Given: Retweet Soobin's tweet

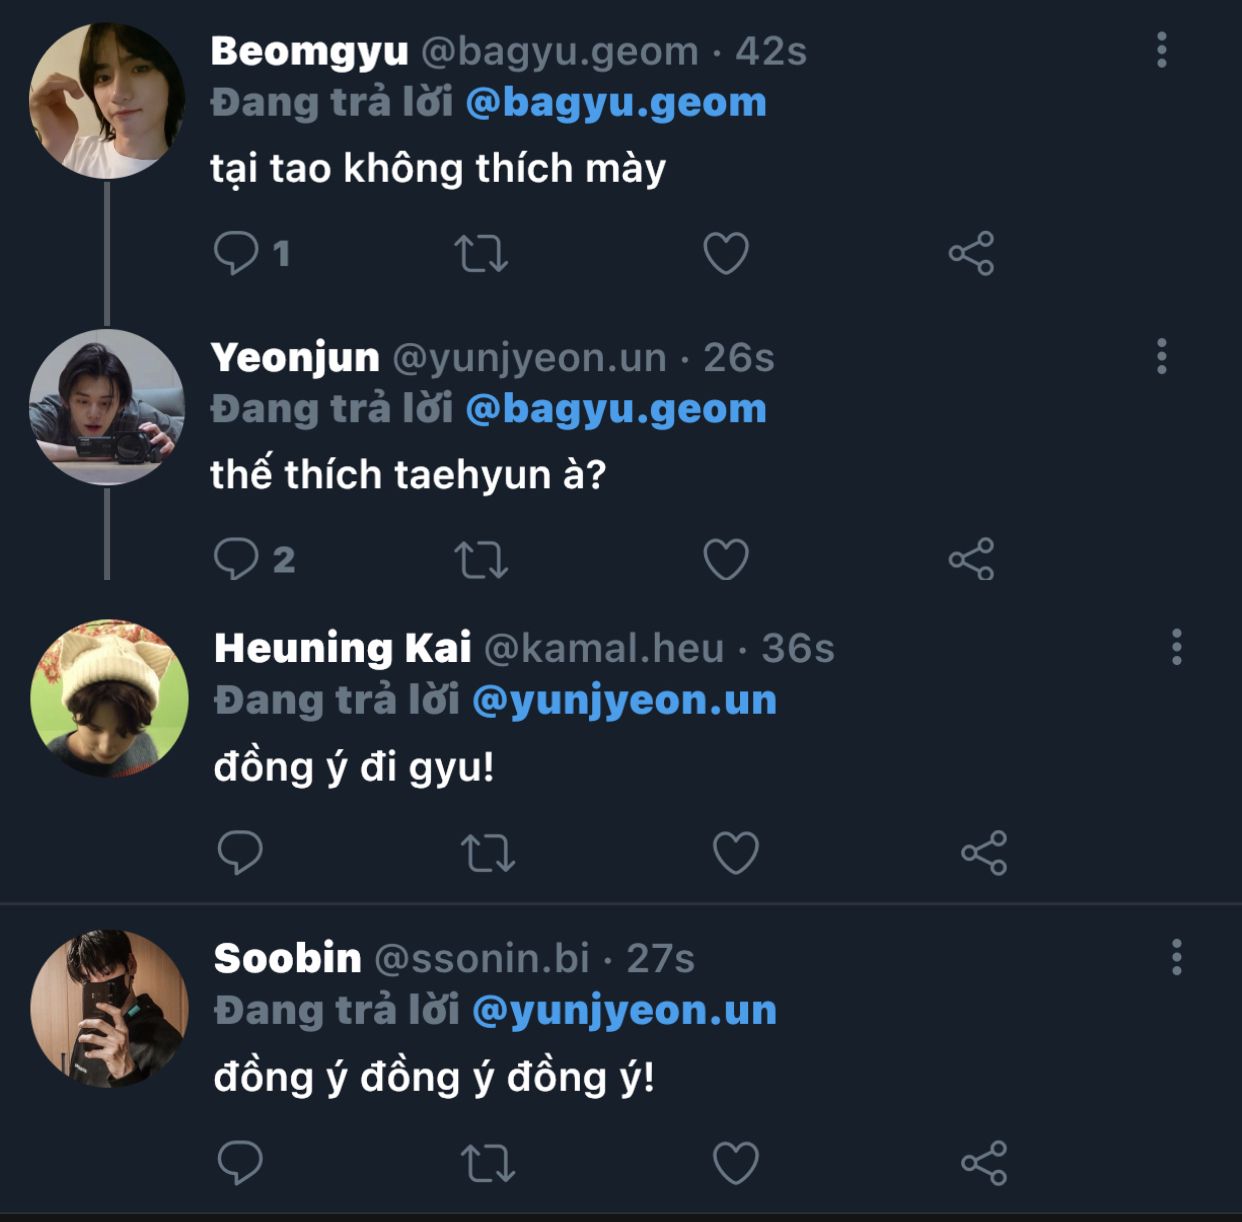Looking at the screenshot, I should click(x=488, y=1163).
